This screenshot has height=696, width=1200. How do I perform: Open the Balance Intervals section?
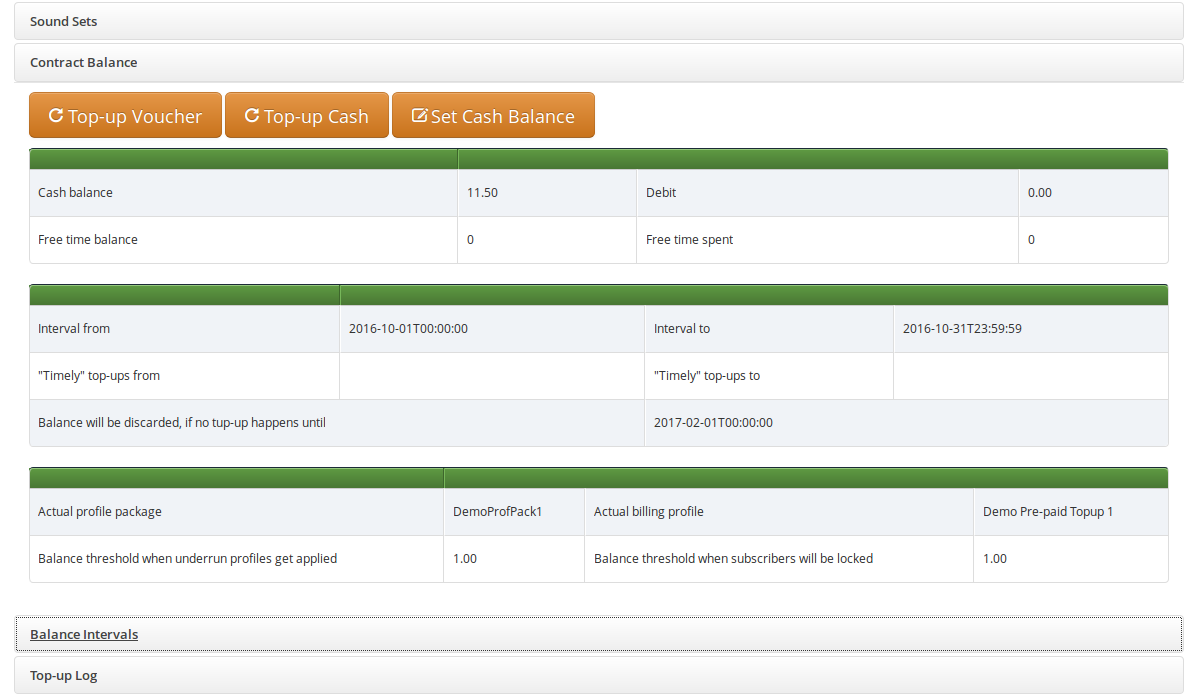[84, 634]
